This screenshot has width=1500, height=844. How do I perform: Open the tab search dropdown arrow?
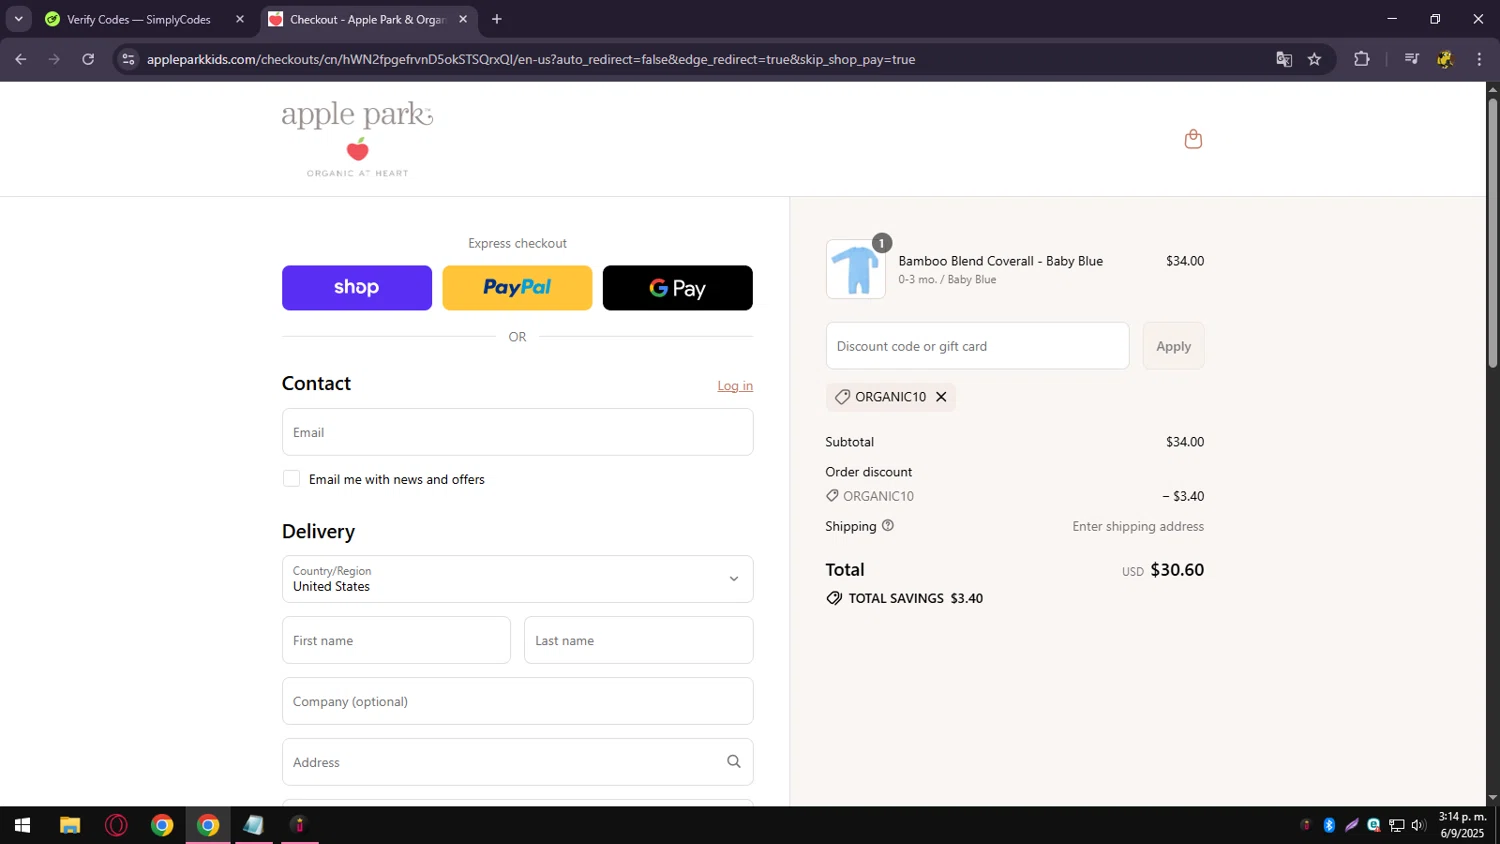point(18,19)
